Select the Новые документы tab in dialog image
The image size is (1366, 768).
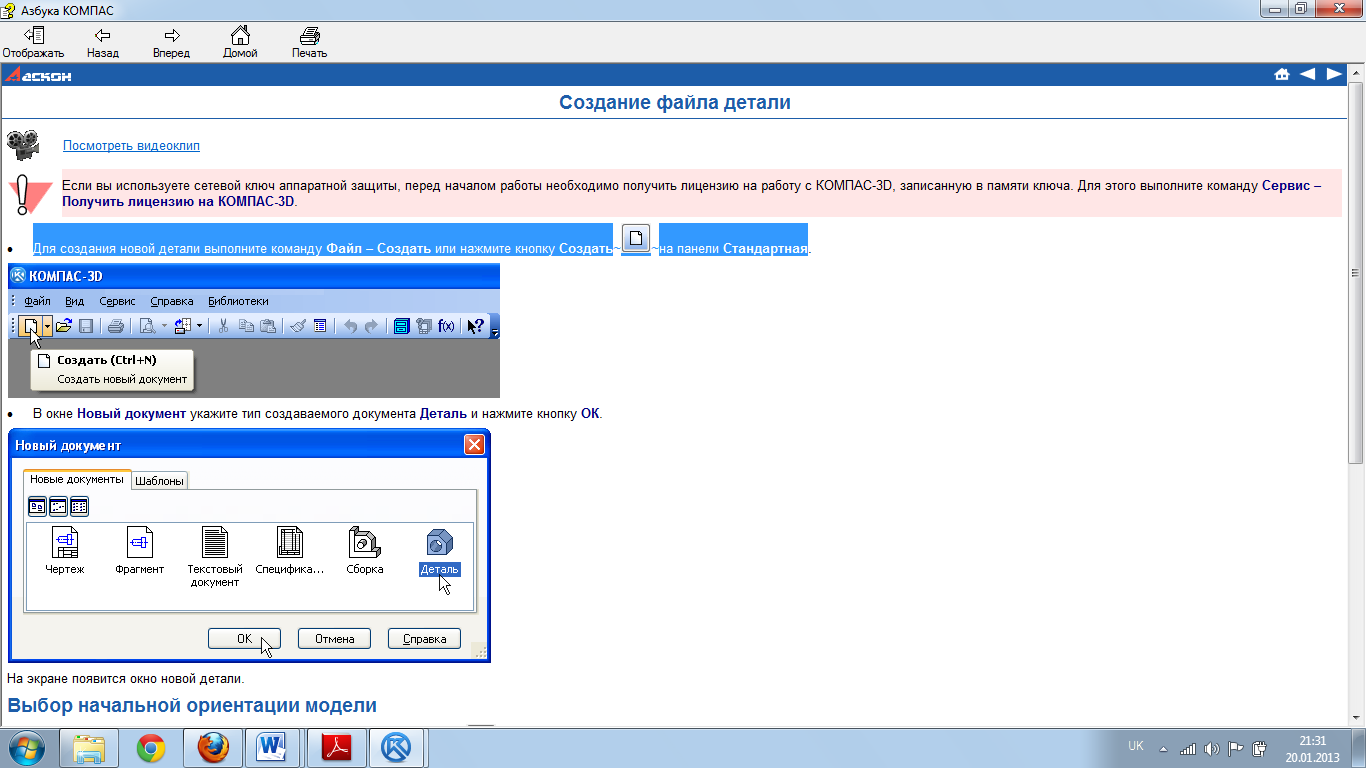coord(77,480)
